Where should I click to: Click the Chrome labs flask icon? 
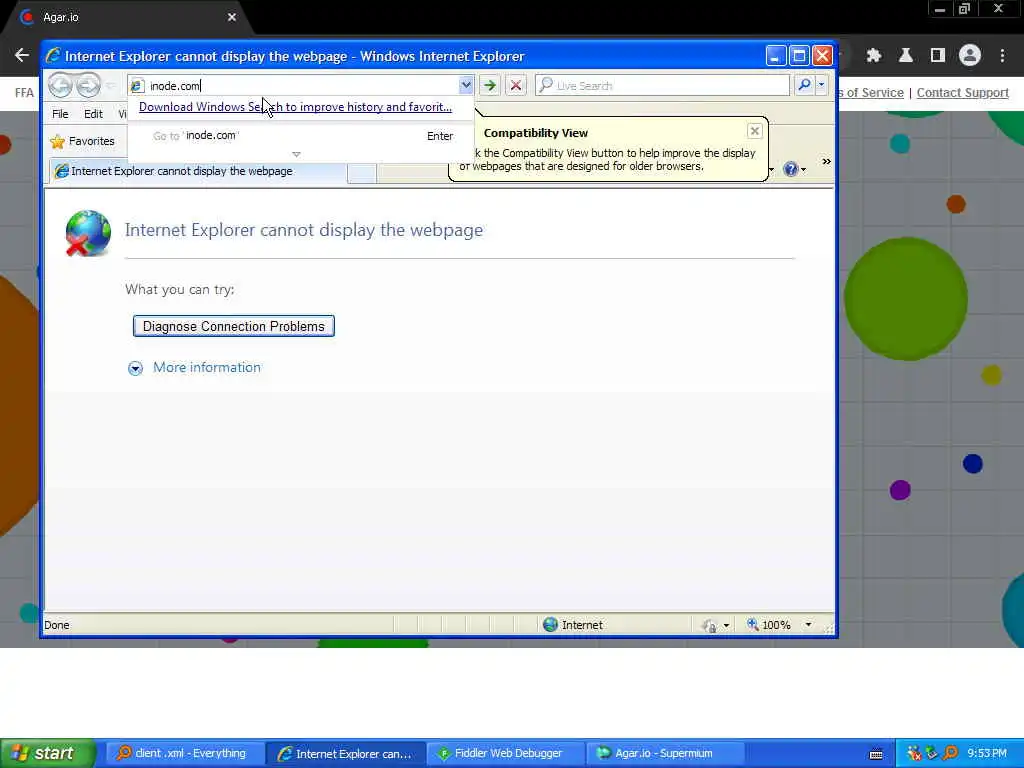click(x=906, y=56)
